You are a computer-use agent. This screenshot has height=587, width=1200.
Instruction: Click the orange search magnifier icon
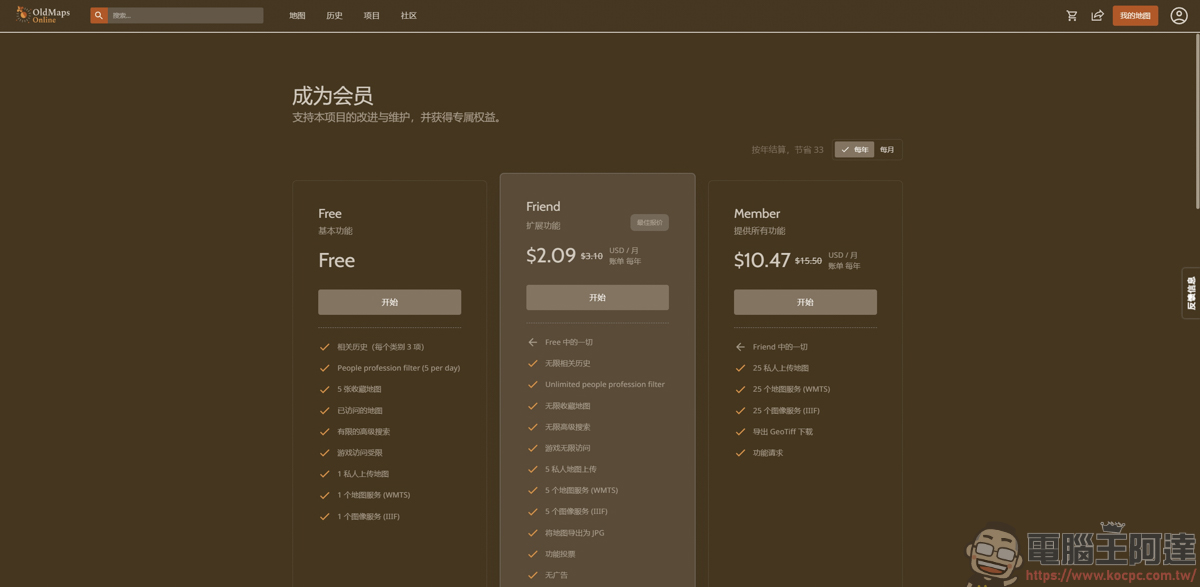(99, 16)
